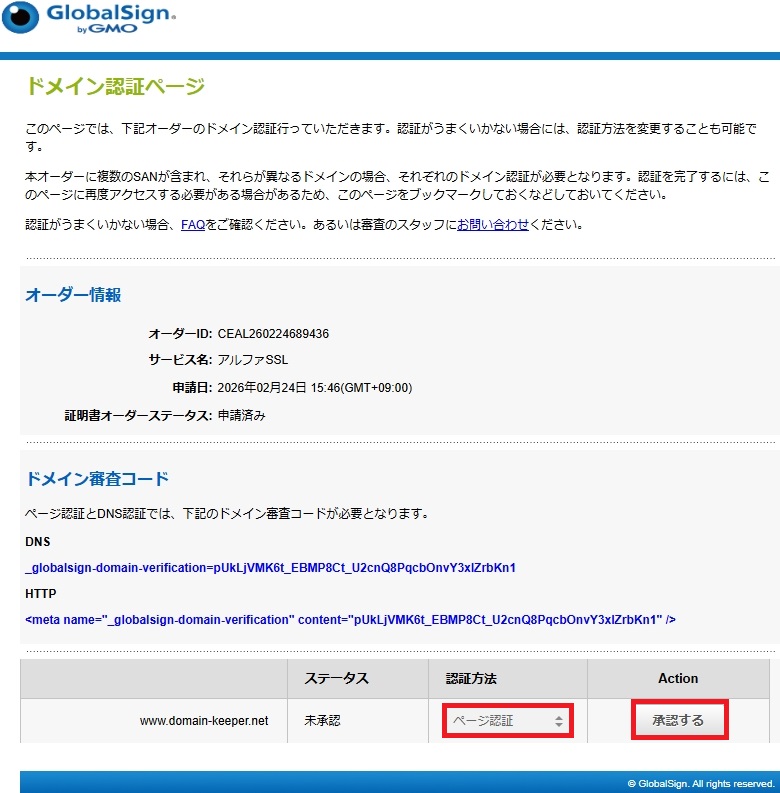Click the ドメイン認証ページ page heading
The image size is (780, 793).
click(x=115, y=86)
